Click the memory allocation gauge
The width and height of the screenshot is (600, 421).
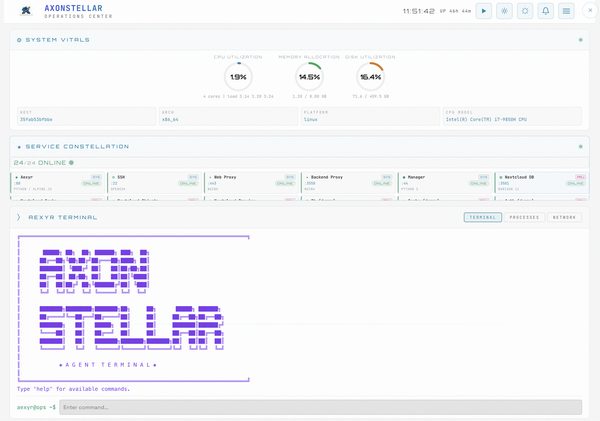click(x=309, y=77)
